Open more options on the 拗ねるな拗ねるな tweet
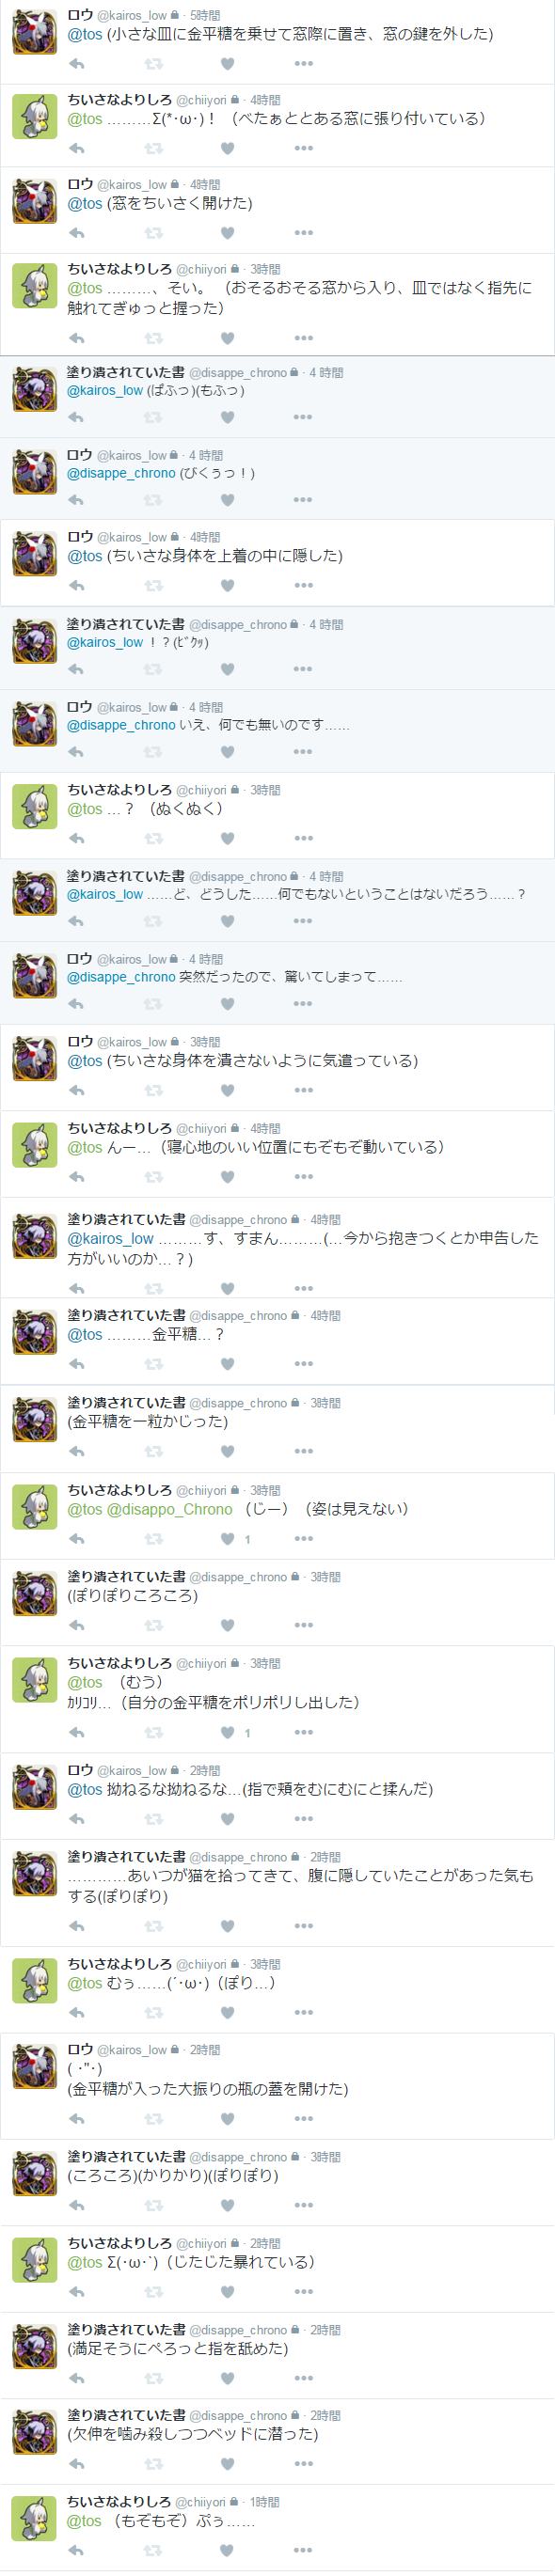This screenshot has height=2576, width=555. (303, 1819)
